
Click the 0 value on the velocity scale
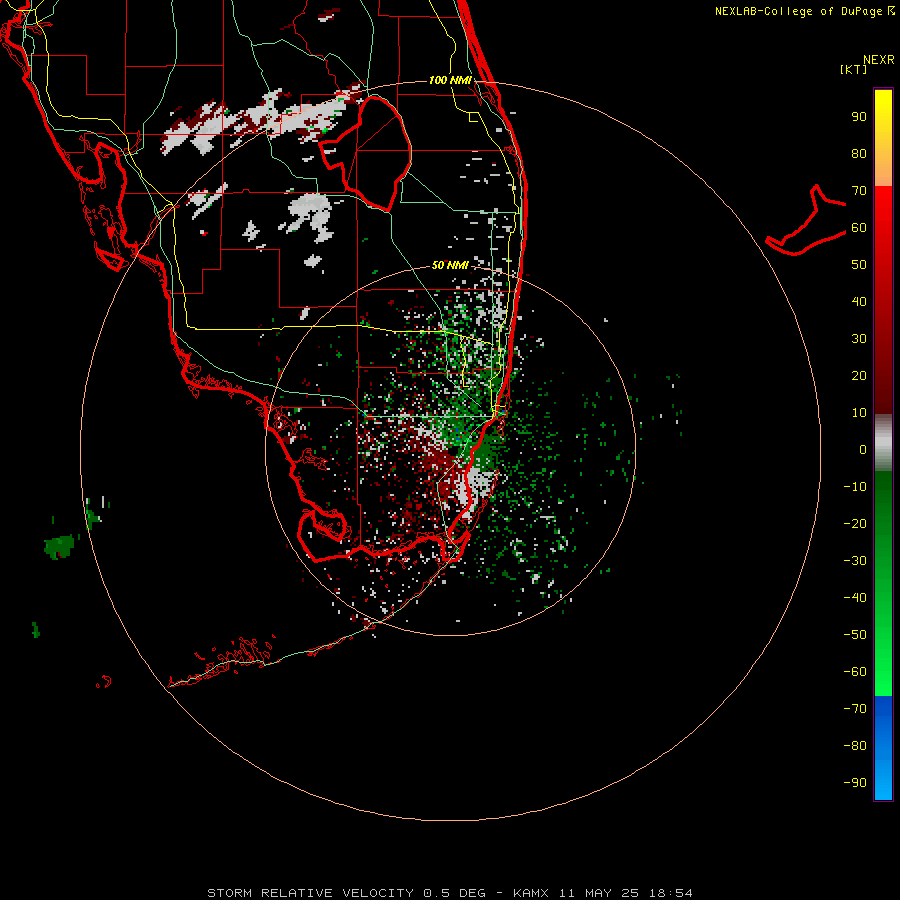point(863,450)
